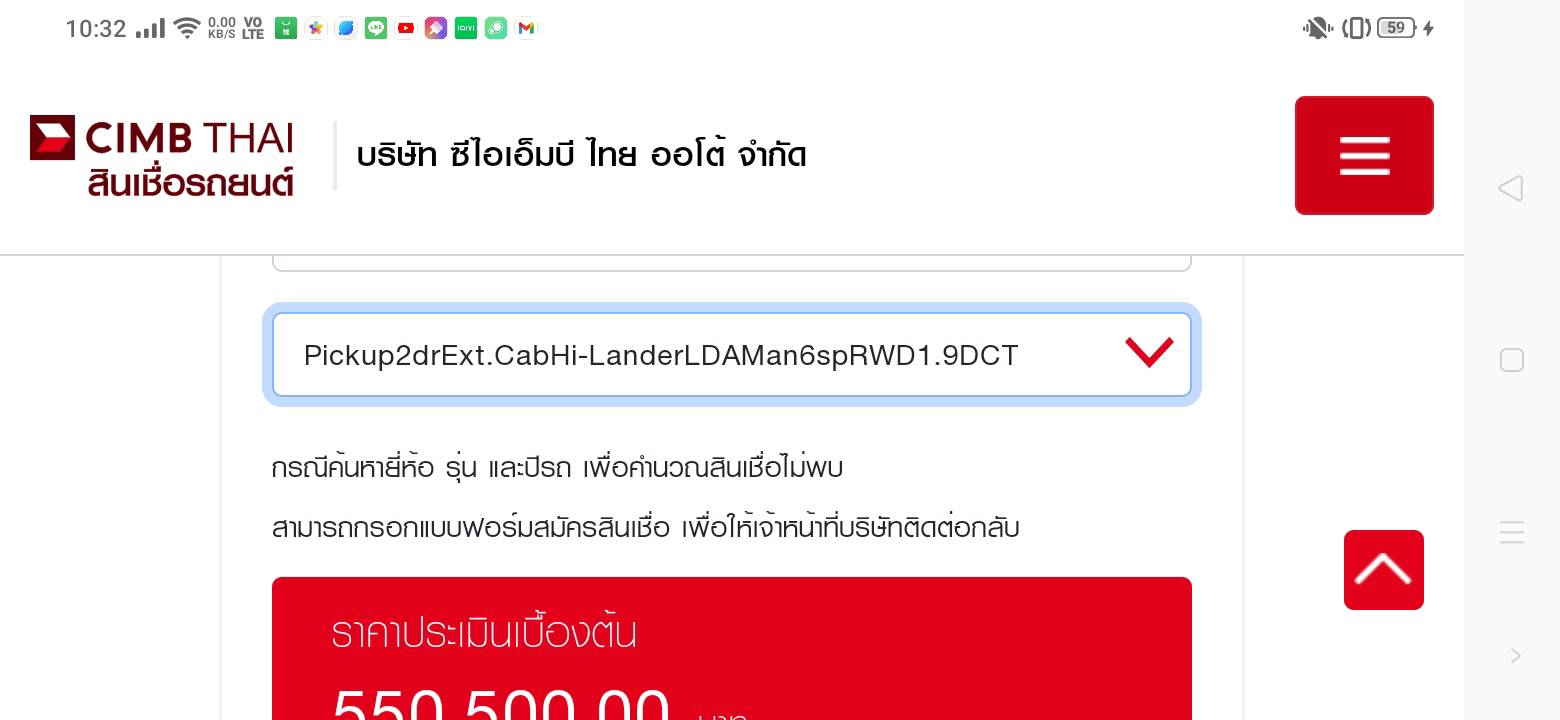Image resolution: width=1560 pixels, height=720 pixels.
Task: Click the บริษัท ซีไอเอ็มบี ไทย ออโต้ title
Action: click(x=582, y=155)
